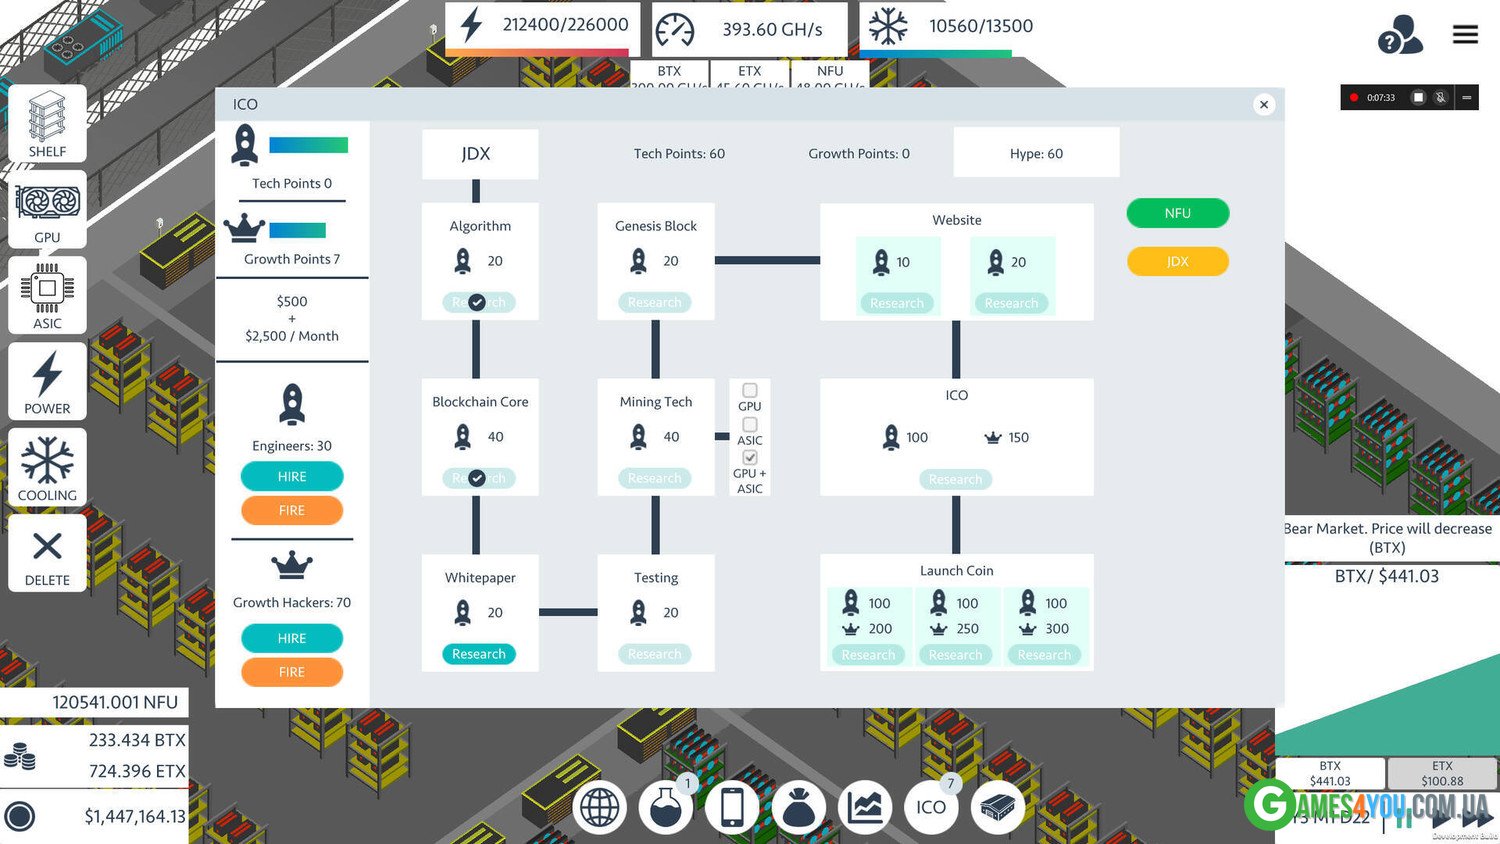Select the Shelf build tool
Screen dimensions: 1500x844
click(x=47, y=124)
